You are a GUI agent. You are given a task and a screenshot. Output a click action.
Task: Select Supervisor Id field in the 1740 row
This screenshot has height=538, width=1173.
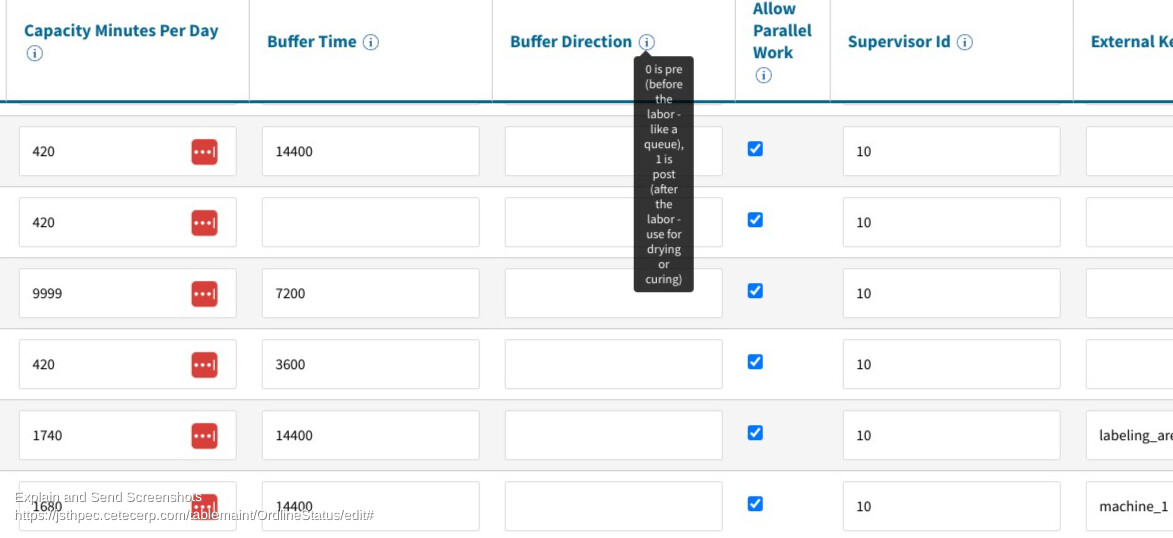[x=952, y=435]
